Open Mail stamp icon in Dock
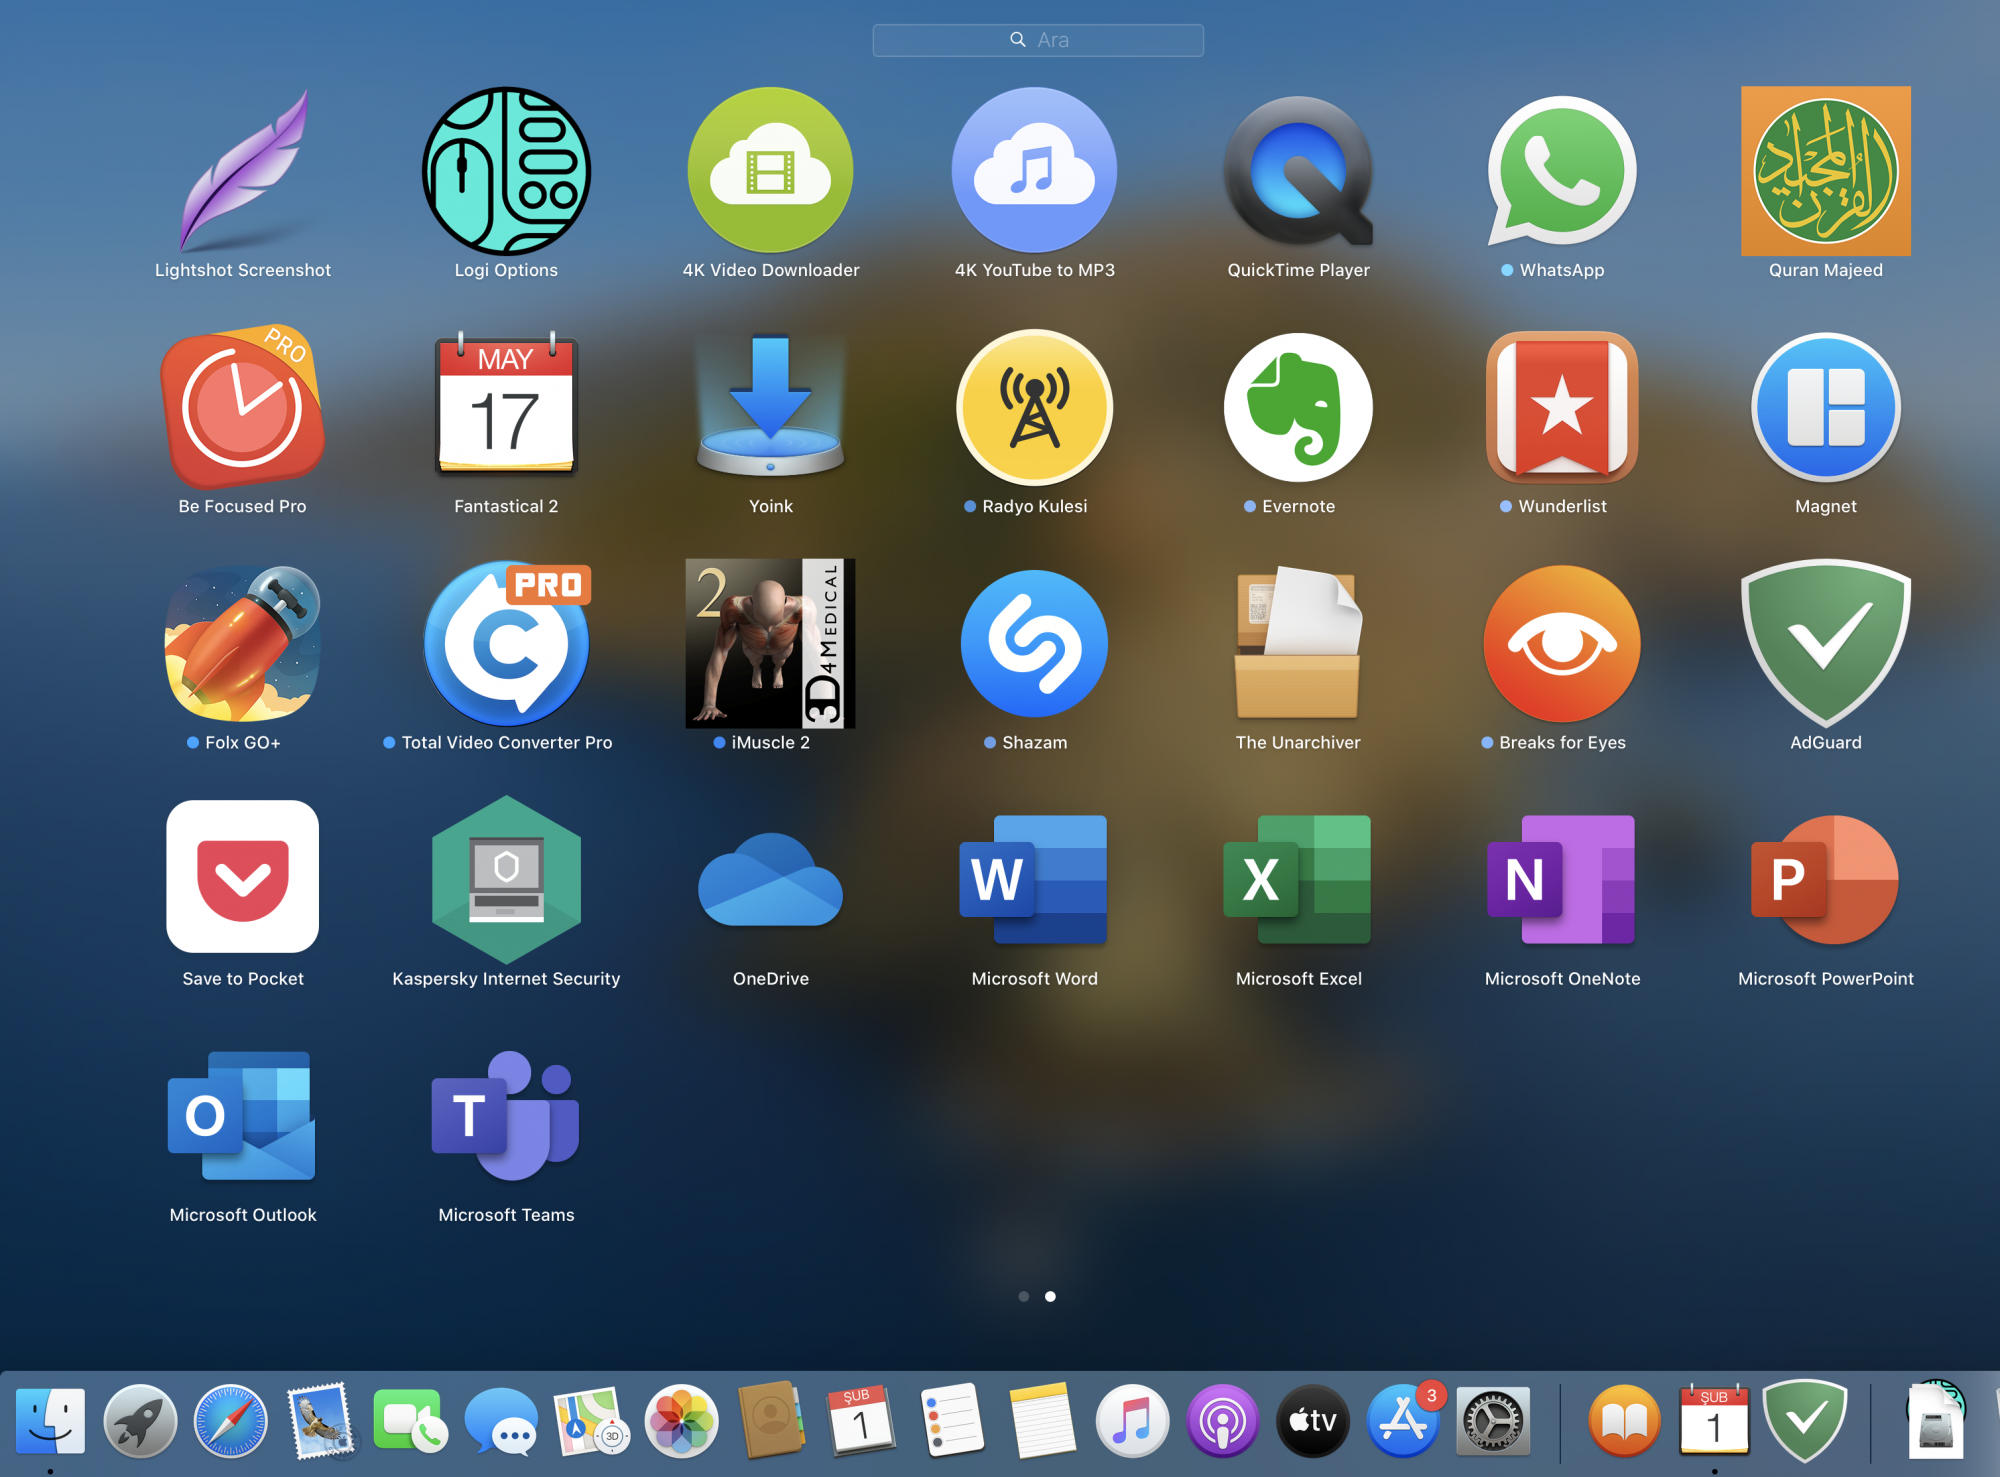2000x1477 pixels. coord(321,1421)
